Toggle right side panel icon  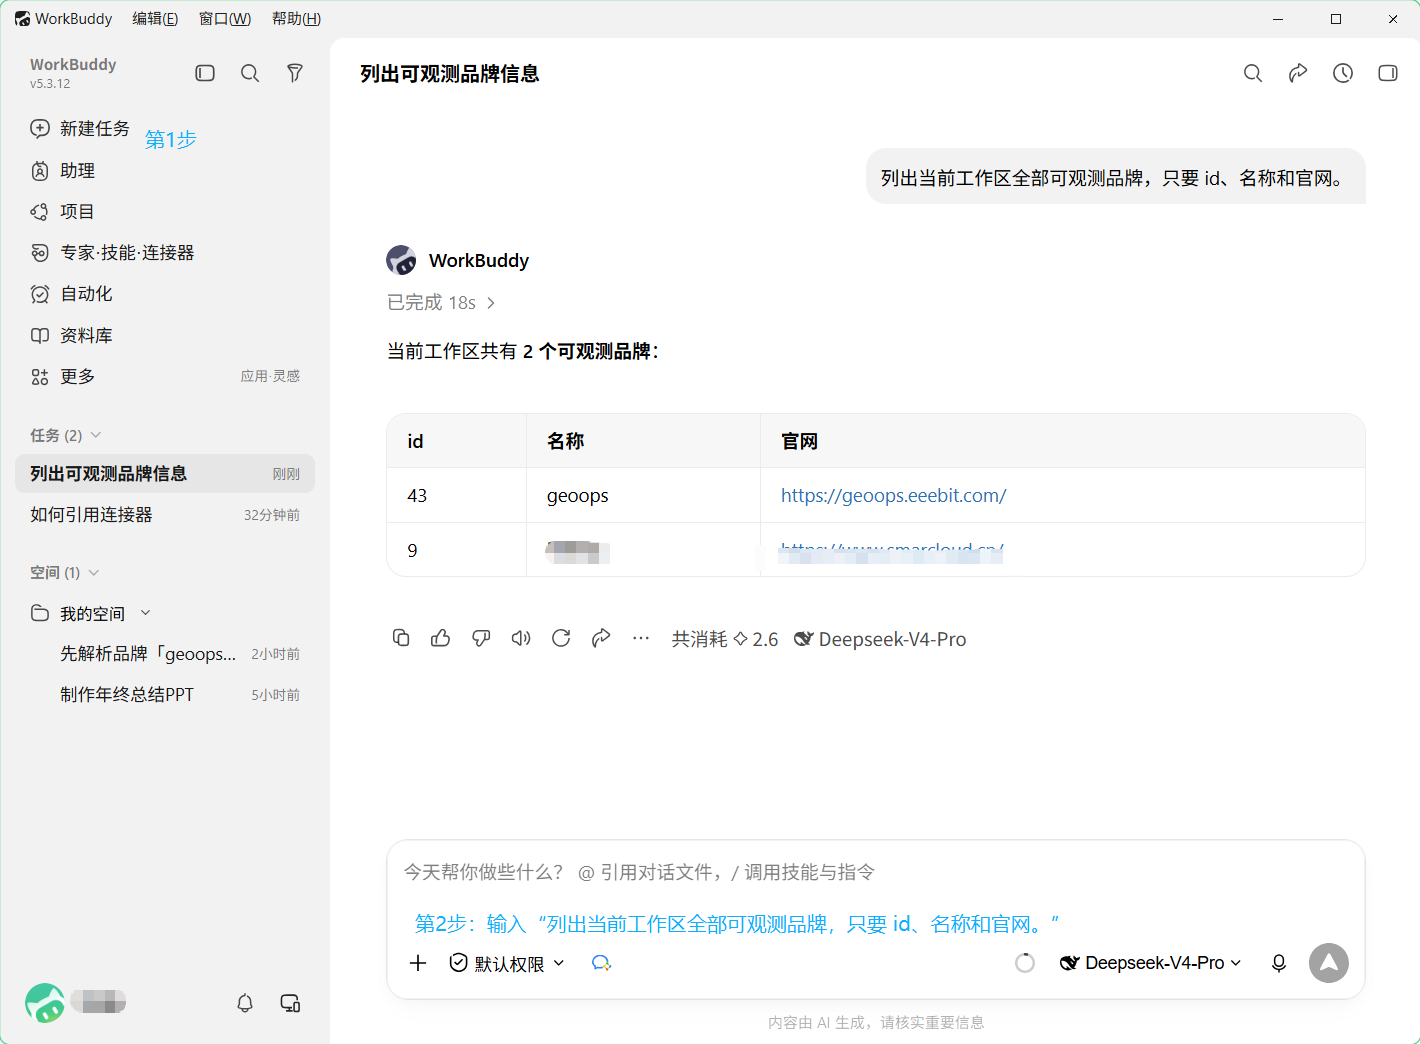(x=1388, y=73)
